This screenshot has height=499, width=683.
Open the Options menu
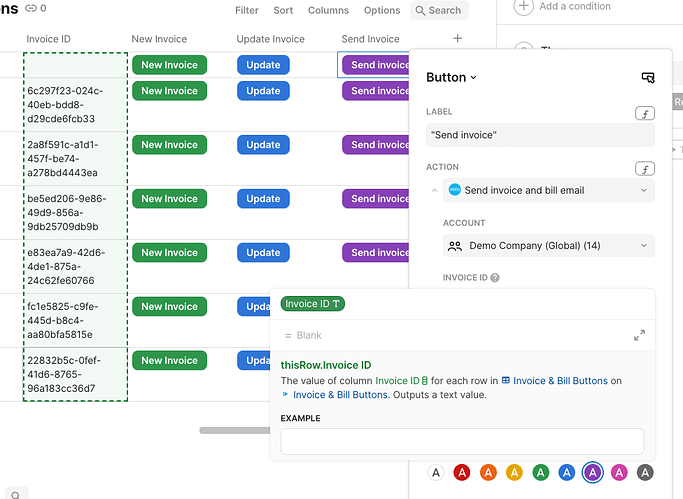[382, 10]
